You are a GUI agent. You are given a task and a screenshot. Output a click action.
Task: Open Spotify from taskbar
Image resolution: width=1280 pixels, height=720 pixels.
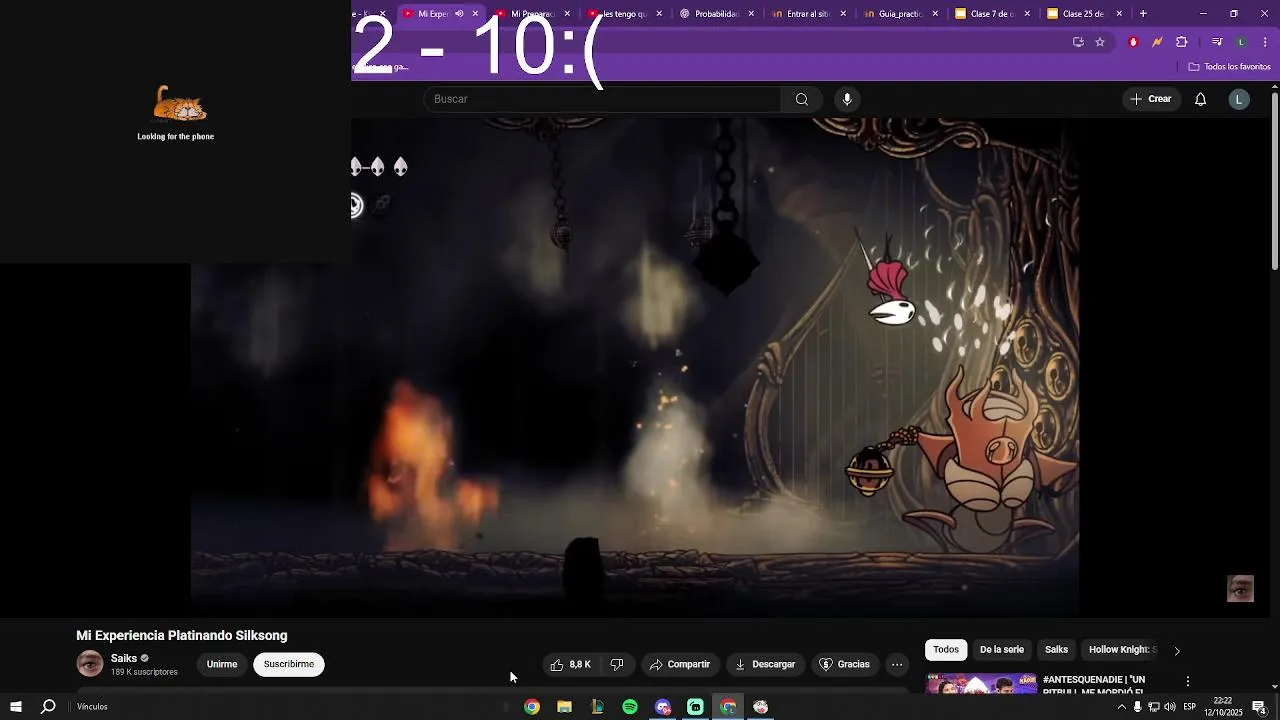(630, 707)
